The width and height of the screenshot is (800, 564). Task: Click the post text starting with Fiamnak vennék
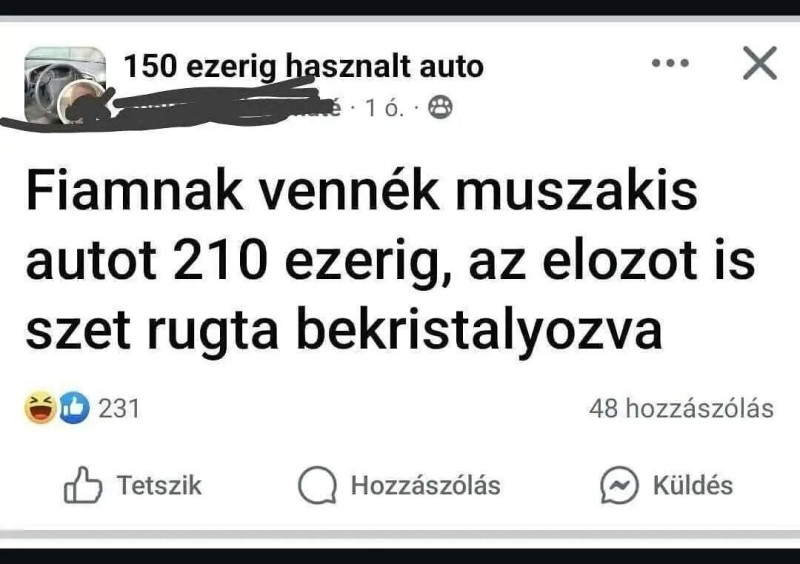click(x=390, y=260)
